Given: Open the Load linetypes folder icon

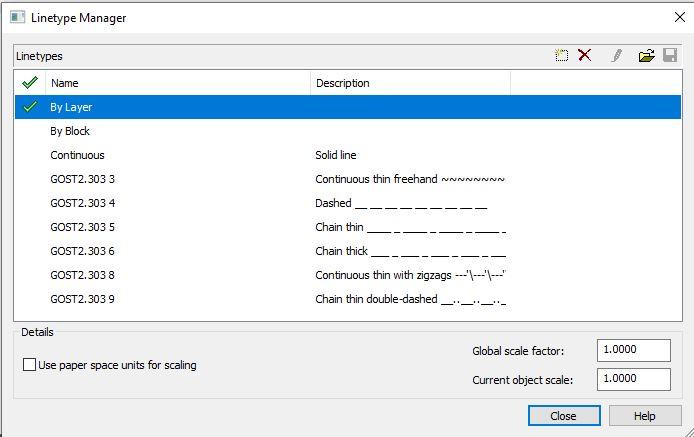Looking at the screenshot, I should click(646, 56).
